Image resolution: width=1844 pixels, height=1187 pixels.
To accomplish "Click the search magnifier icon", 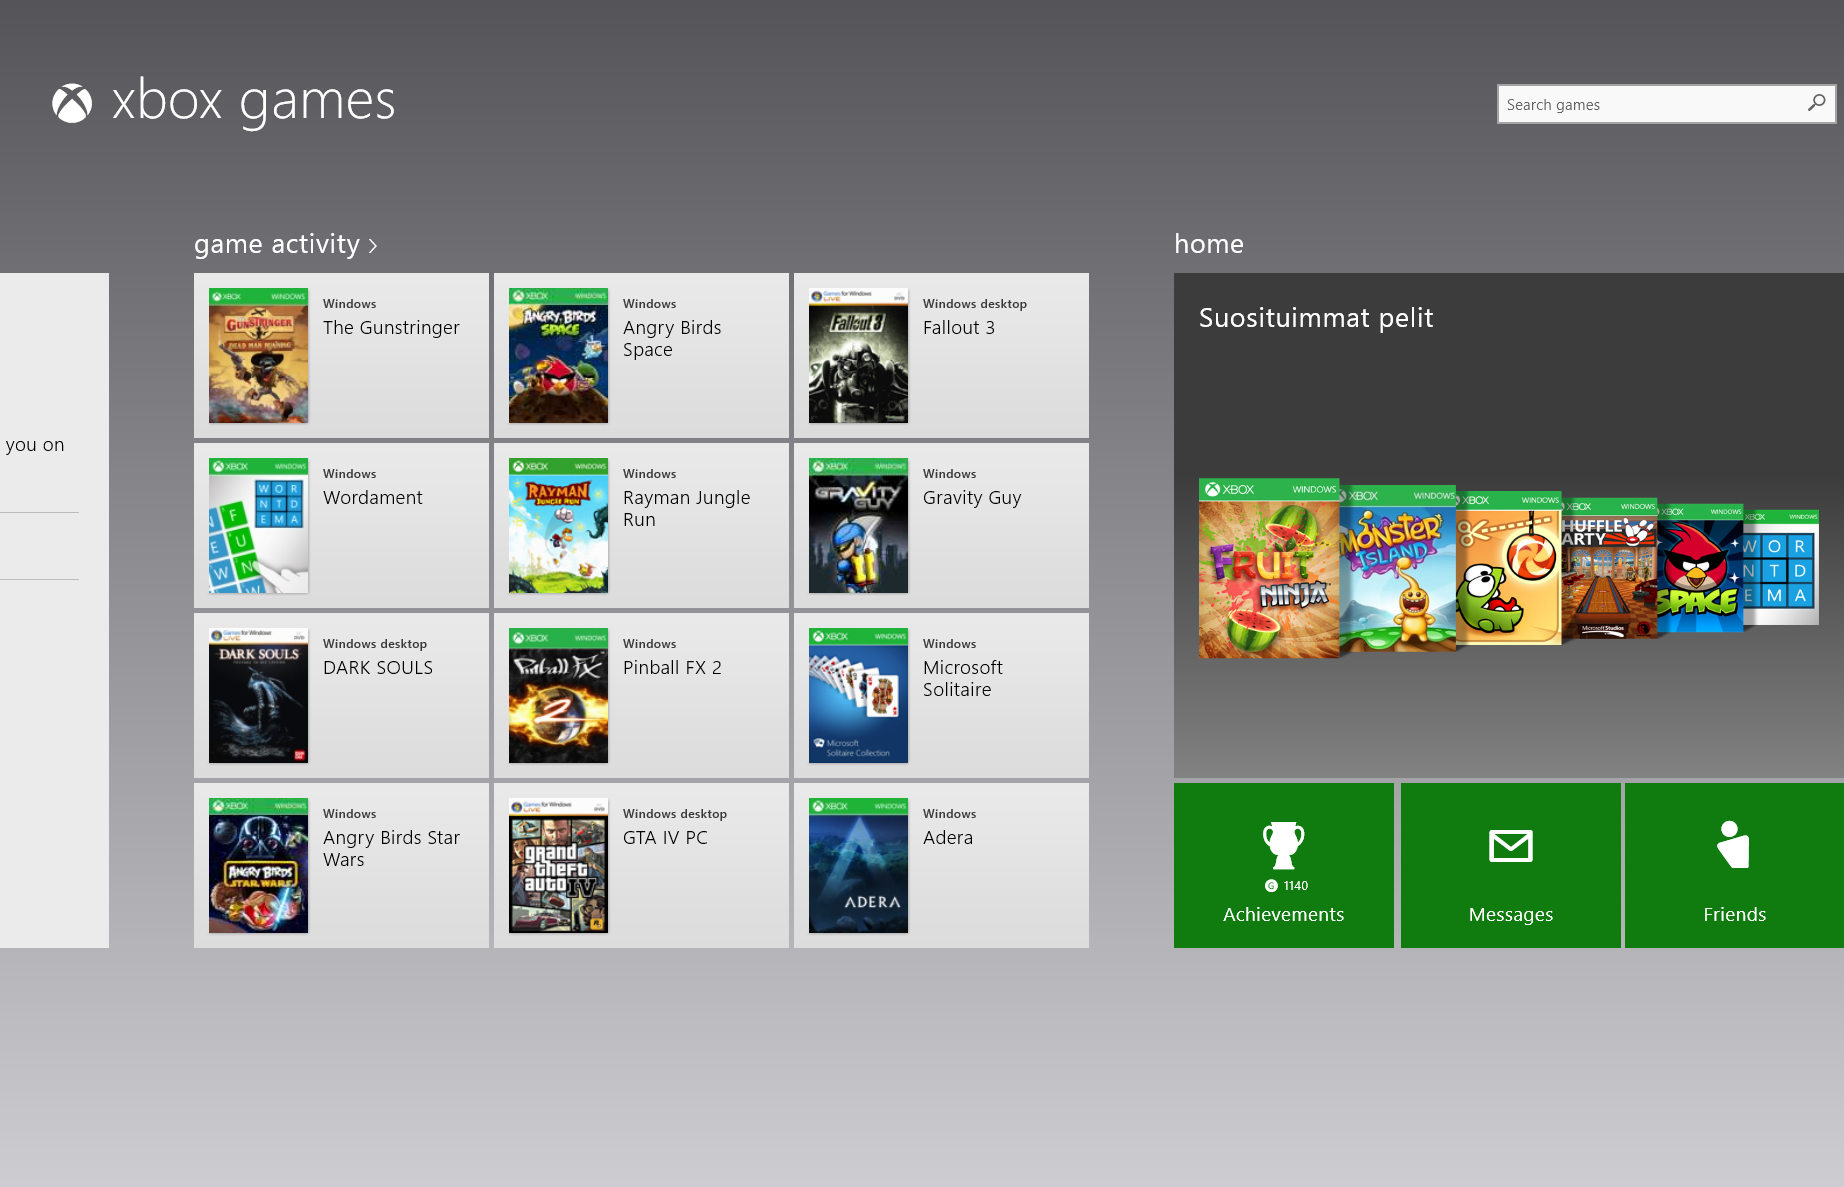I will coord(1816,103).
